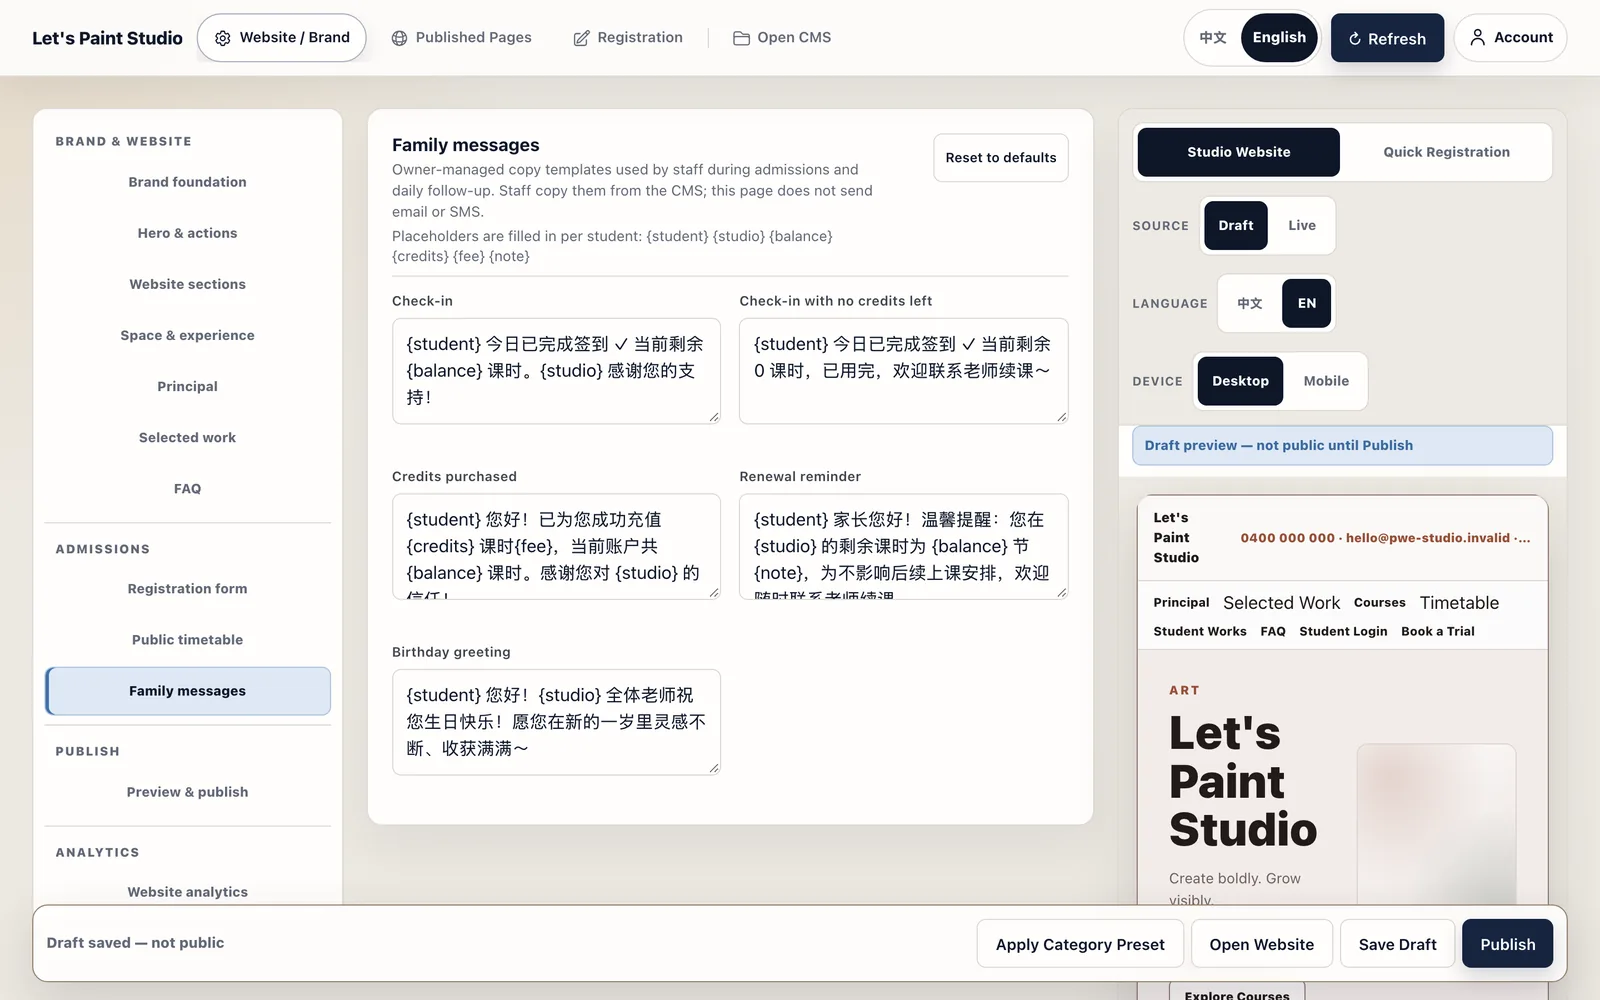Open Brand foundation in the sidebar

tap(187, 182)
